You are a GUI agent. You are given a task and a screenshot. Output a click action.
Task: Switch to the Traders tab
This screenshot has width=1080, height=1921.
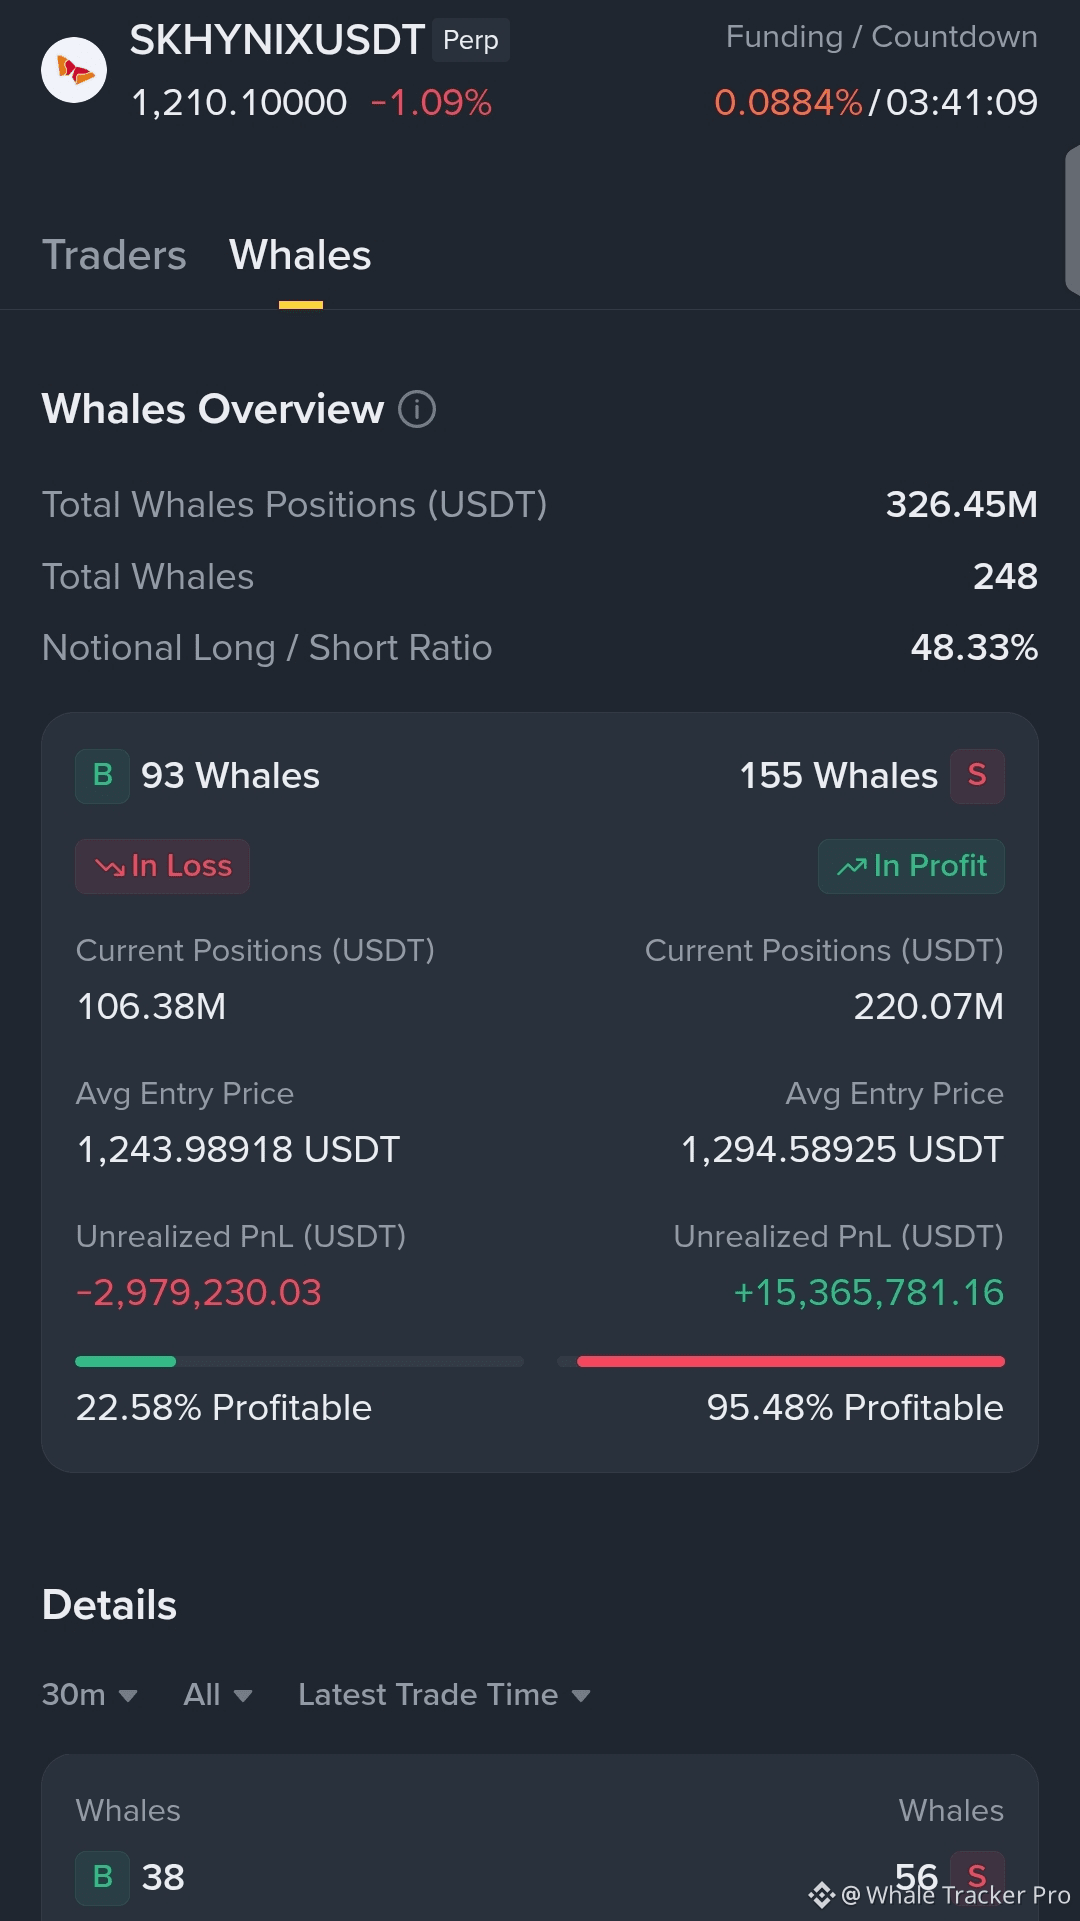(114, 256)
